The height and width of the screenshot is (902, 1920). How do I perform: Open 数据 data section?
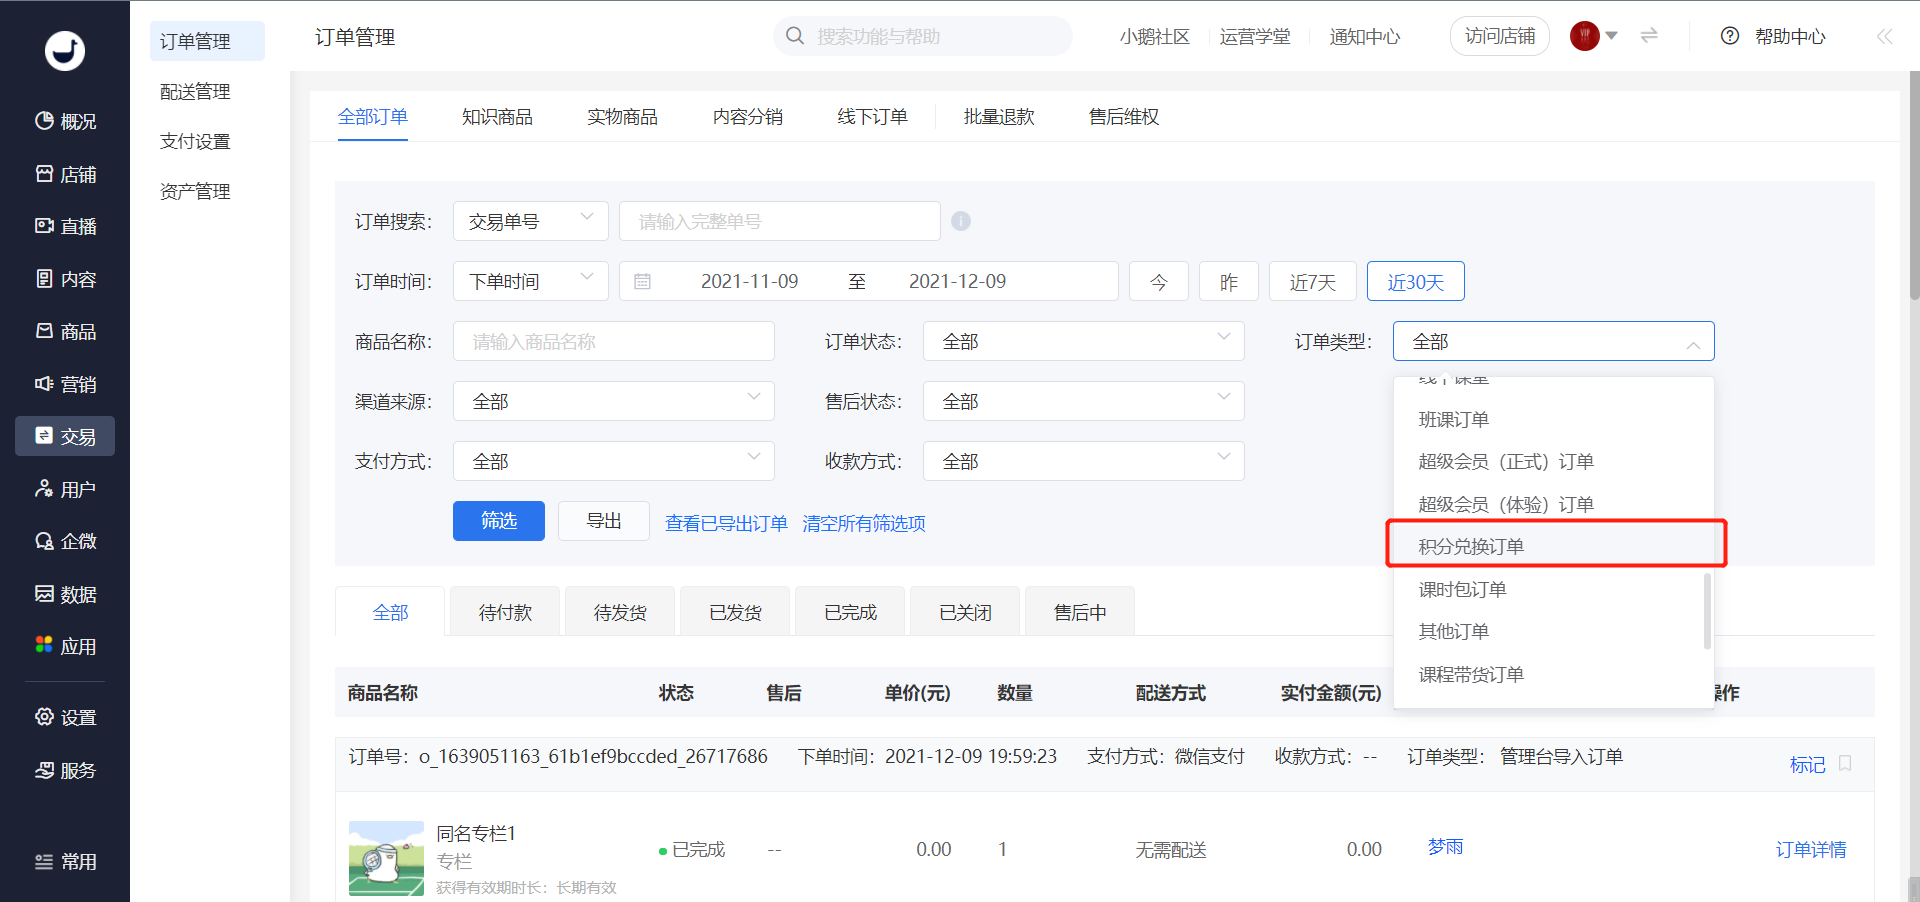click(65, 594)
